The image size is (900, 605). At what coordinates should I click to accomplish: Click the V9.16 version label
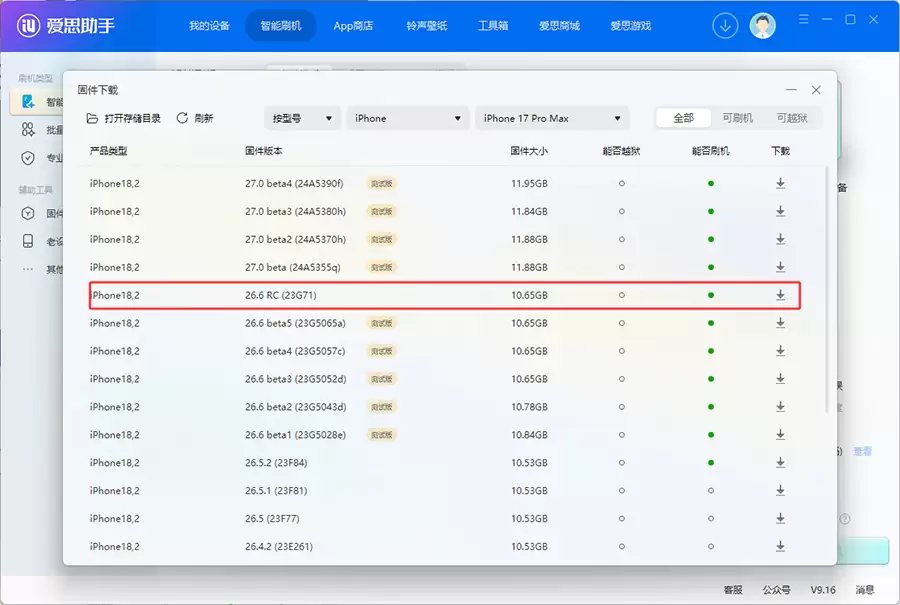coord(823,590)
